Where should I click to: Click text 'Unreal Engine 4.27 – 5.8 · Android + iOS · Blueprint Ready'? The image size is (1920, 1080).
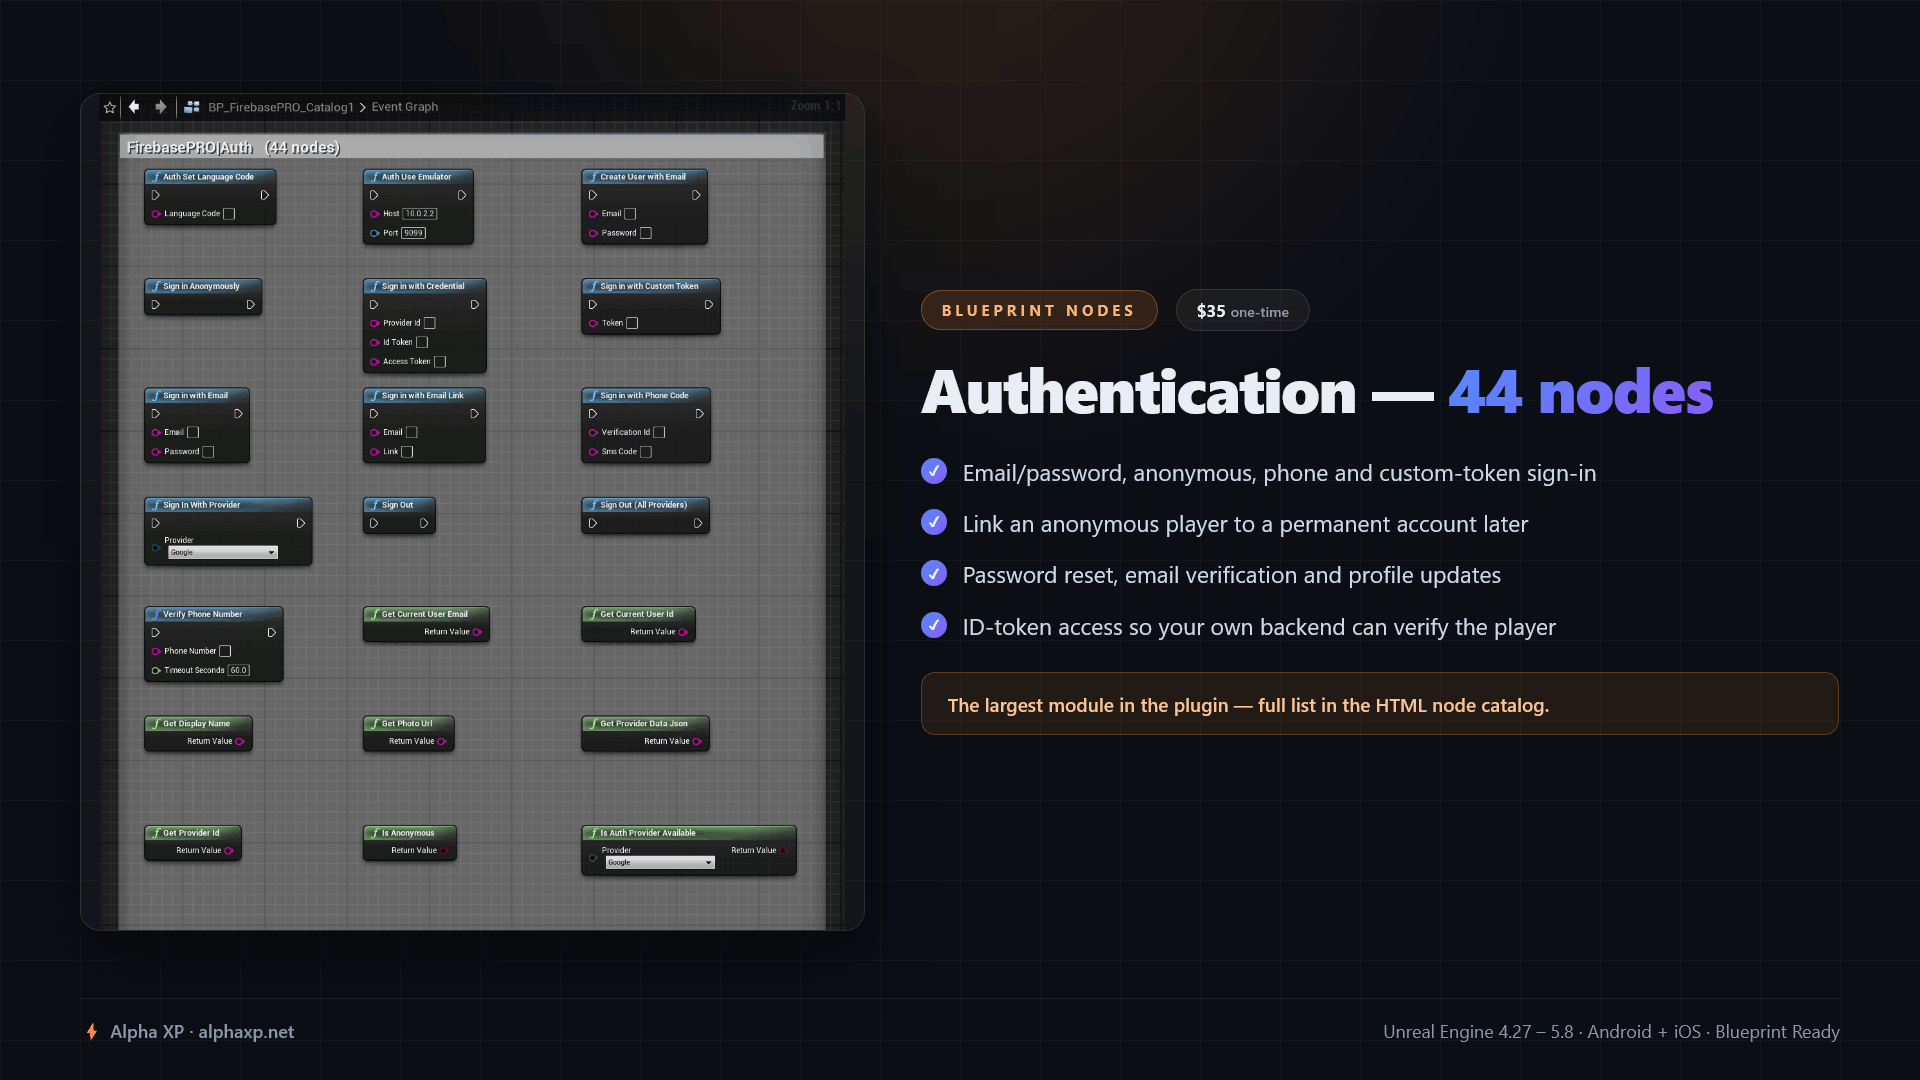tap(1611, 1032)
